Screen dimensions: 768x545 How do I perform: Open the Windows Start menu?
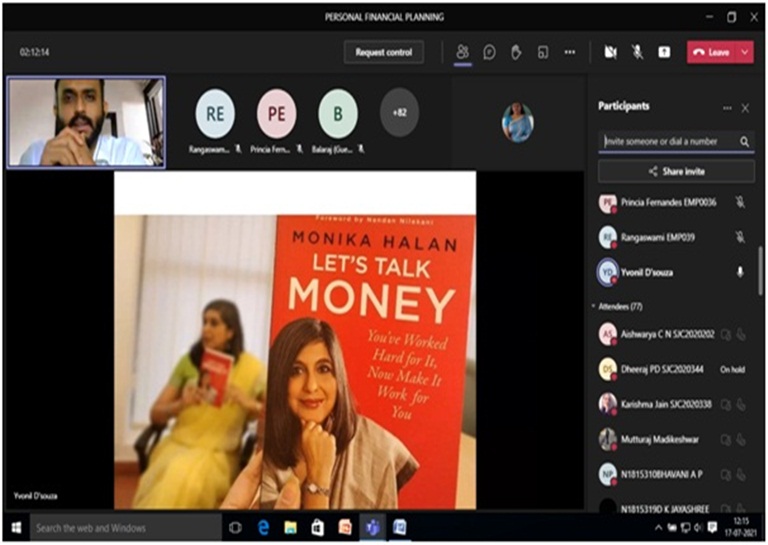click(x=17, y=528)
